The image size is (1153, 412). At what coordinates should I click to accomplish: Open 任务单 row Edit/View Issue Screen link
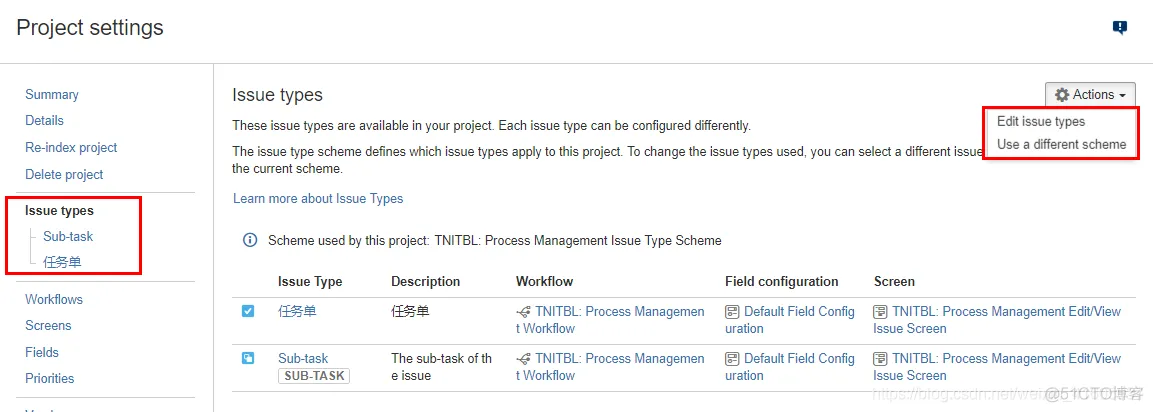(997, 320)
